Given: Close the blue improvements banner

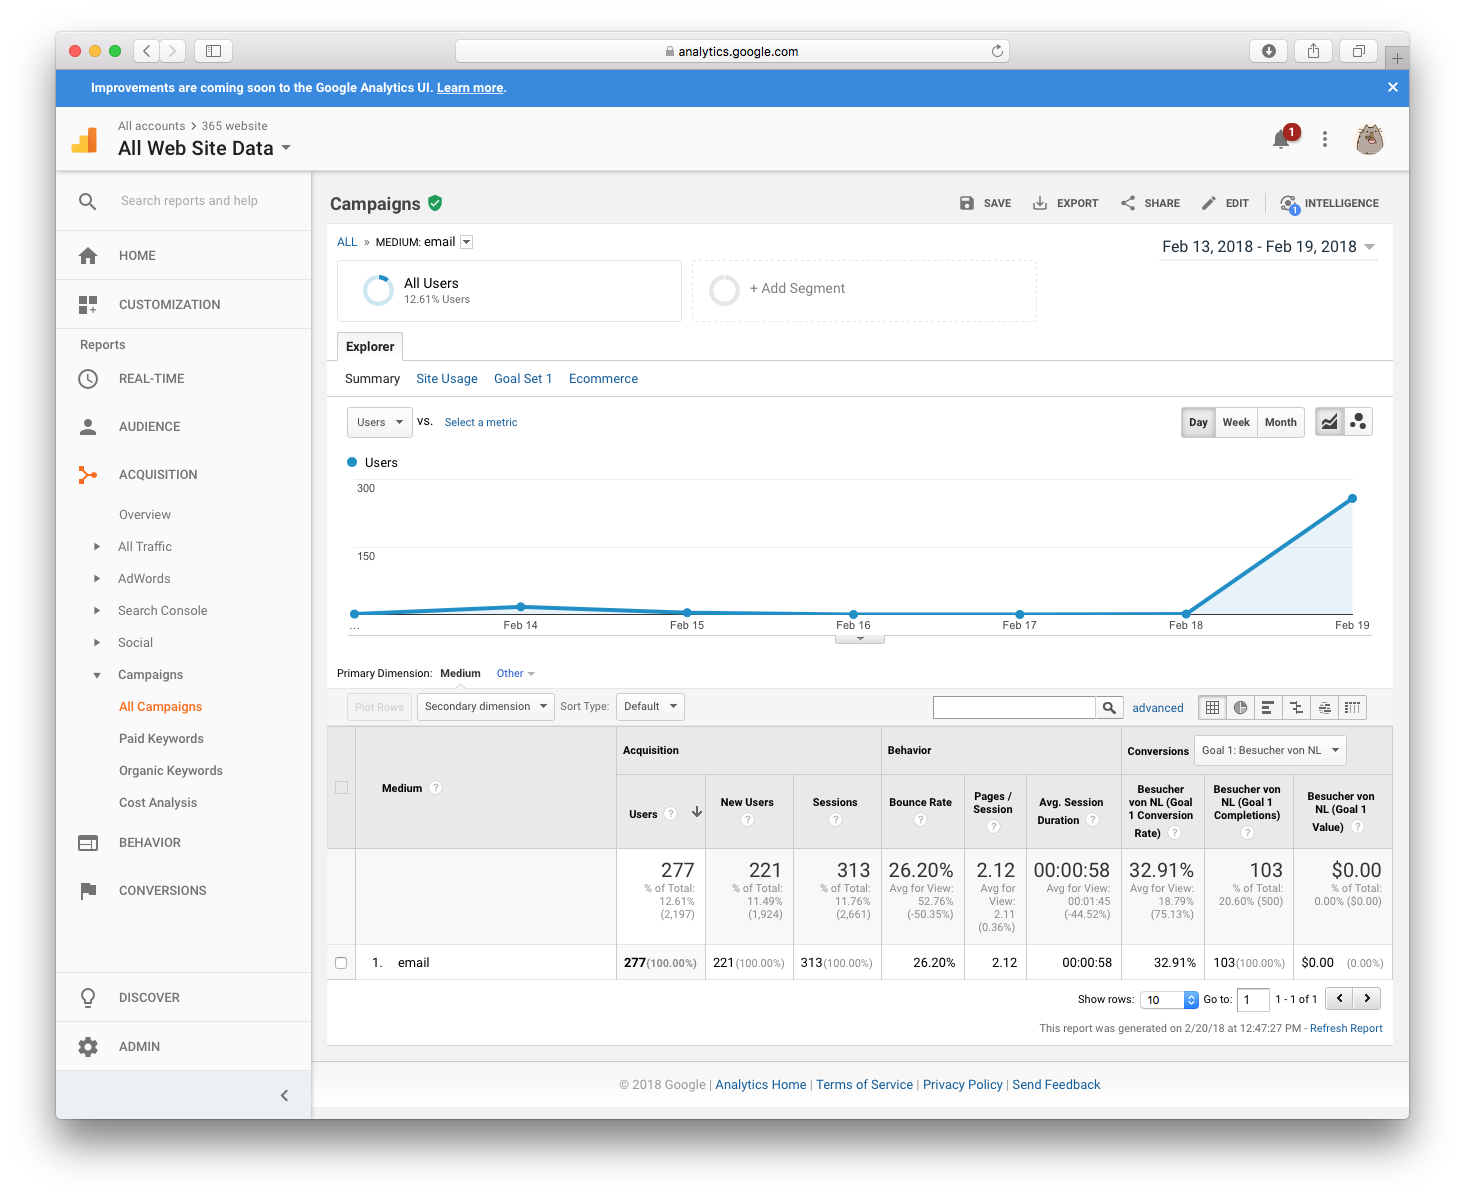Looking at the screenshot, I should (x=1392, y=87).
